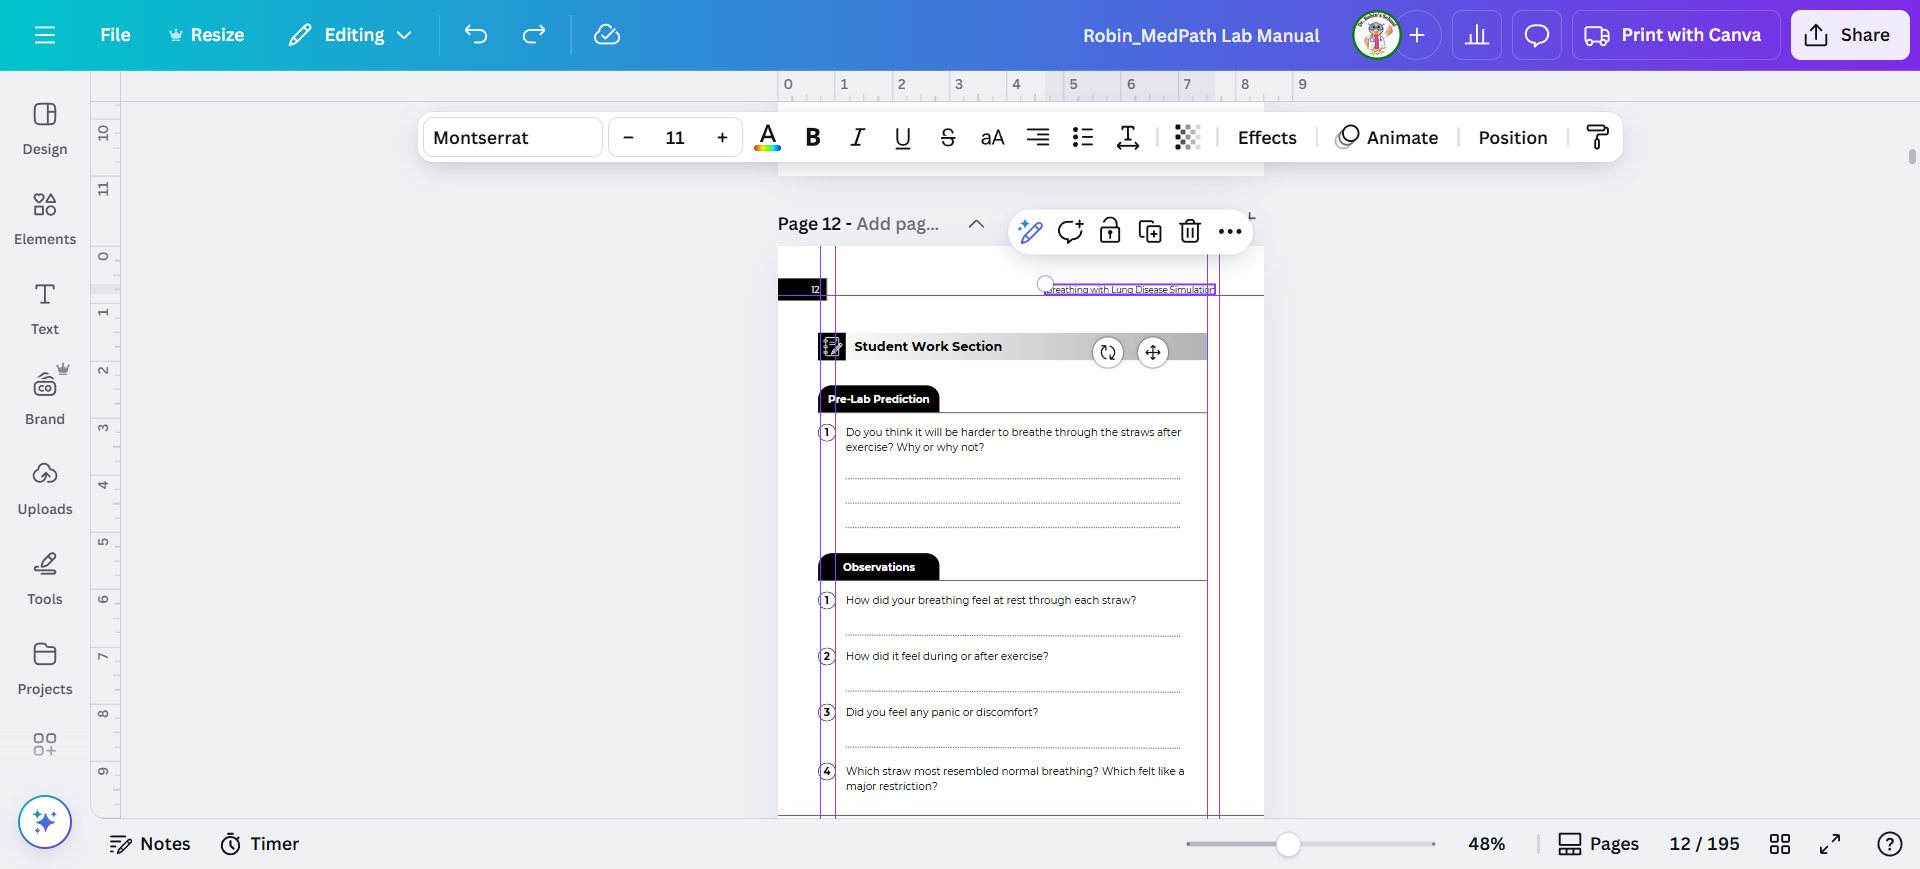Duplicate page 12 icon

tap(1150, 232)
